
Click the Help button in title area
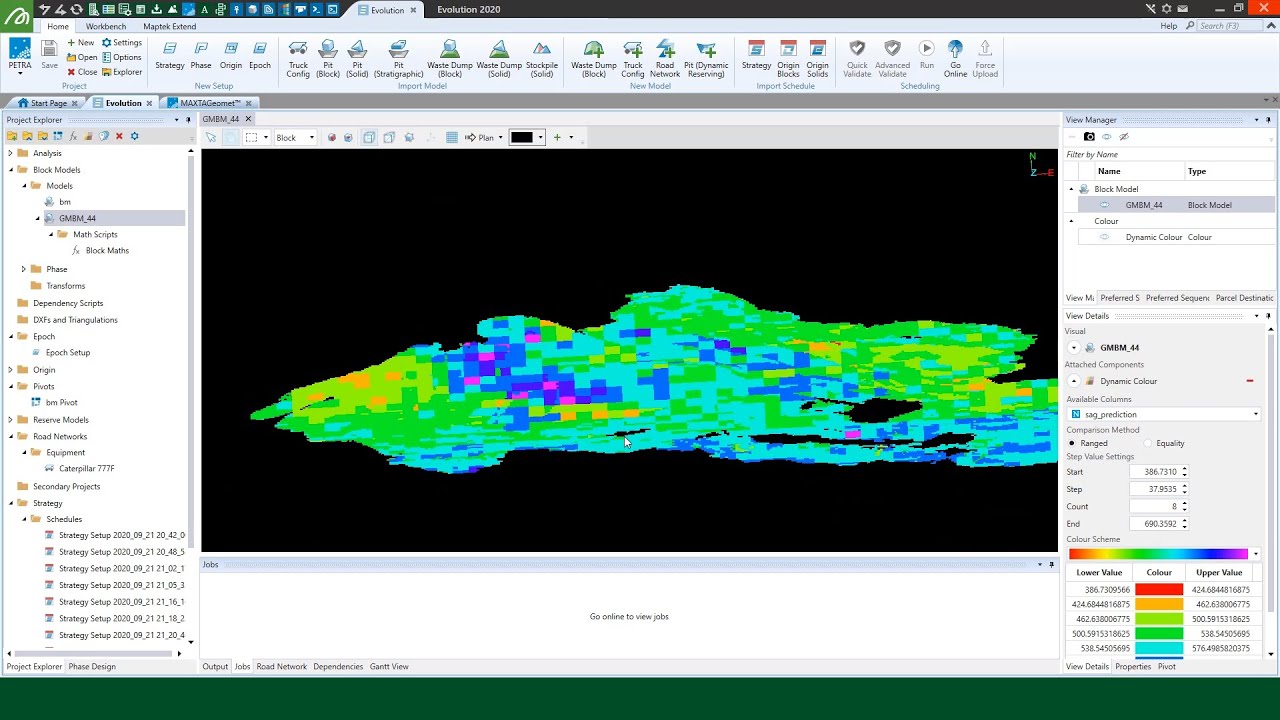(1168, 26)
